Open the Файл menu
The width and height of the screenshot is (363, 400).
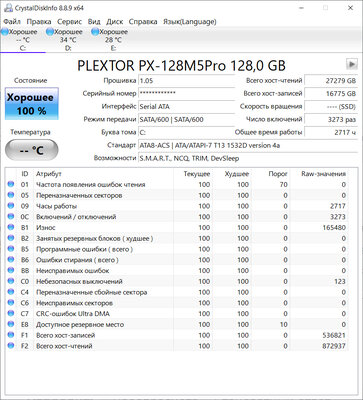12,22
